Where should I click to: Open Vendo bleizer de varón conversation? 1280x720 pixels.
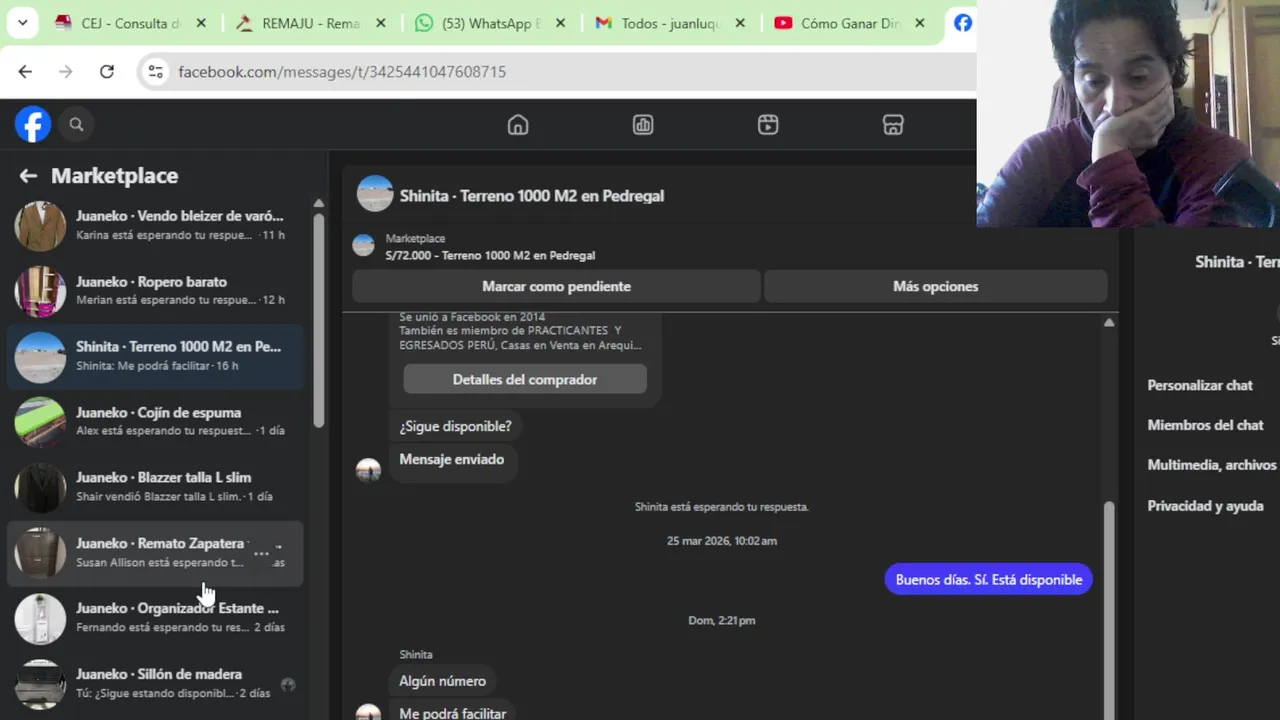pyautogui.click(x=155, y=225)
